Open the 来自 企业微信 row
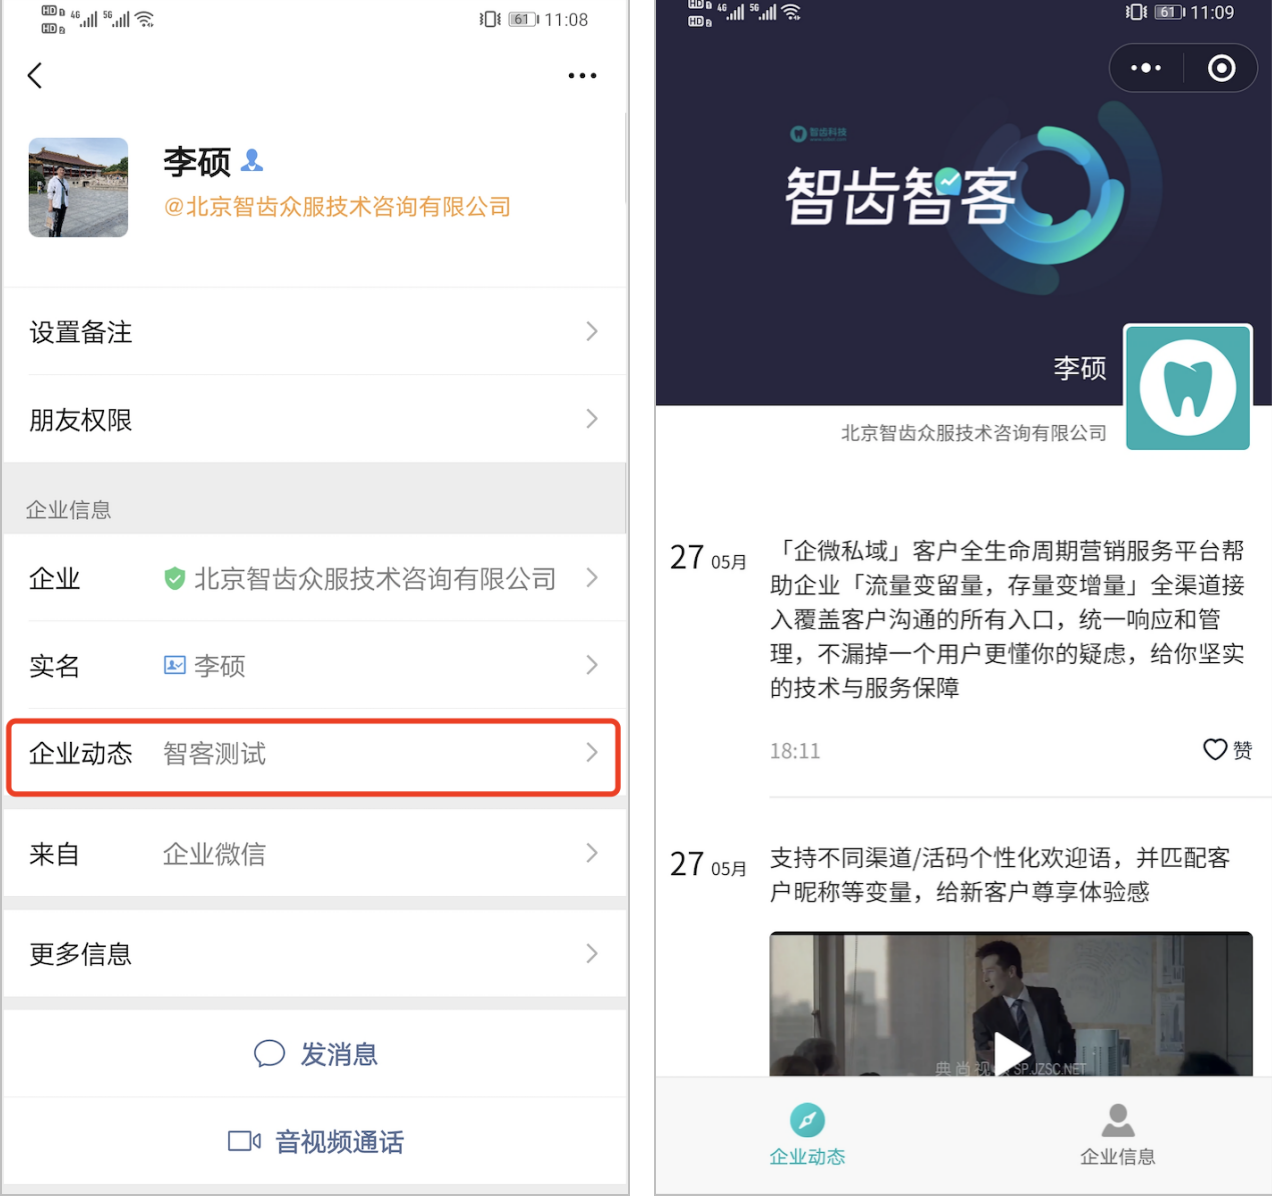The height and width of the screenshot is (1196, 1272). 315,853
